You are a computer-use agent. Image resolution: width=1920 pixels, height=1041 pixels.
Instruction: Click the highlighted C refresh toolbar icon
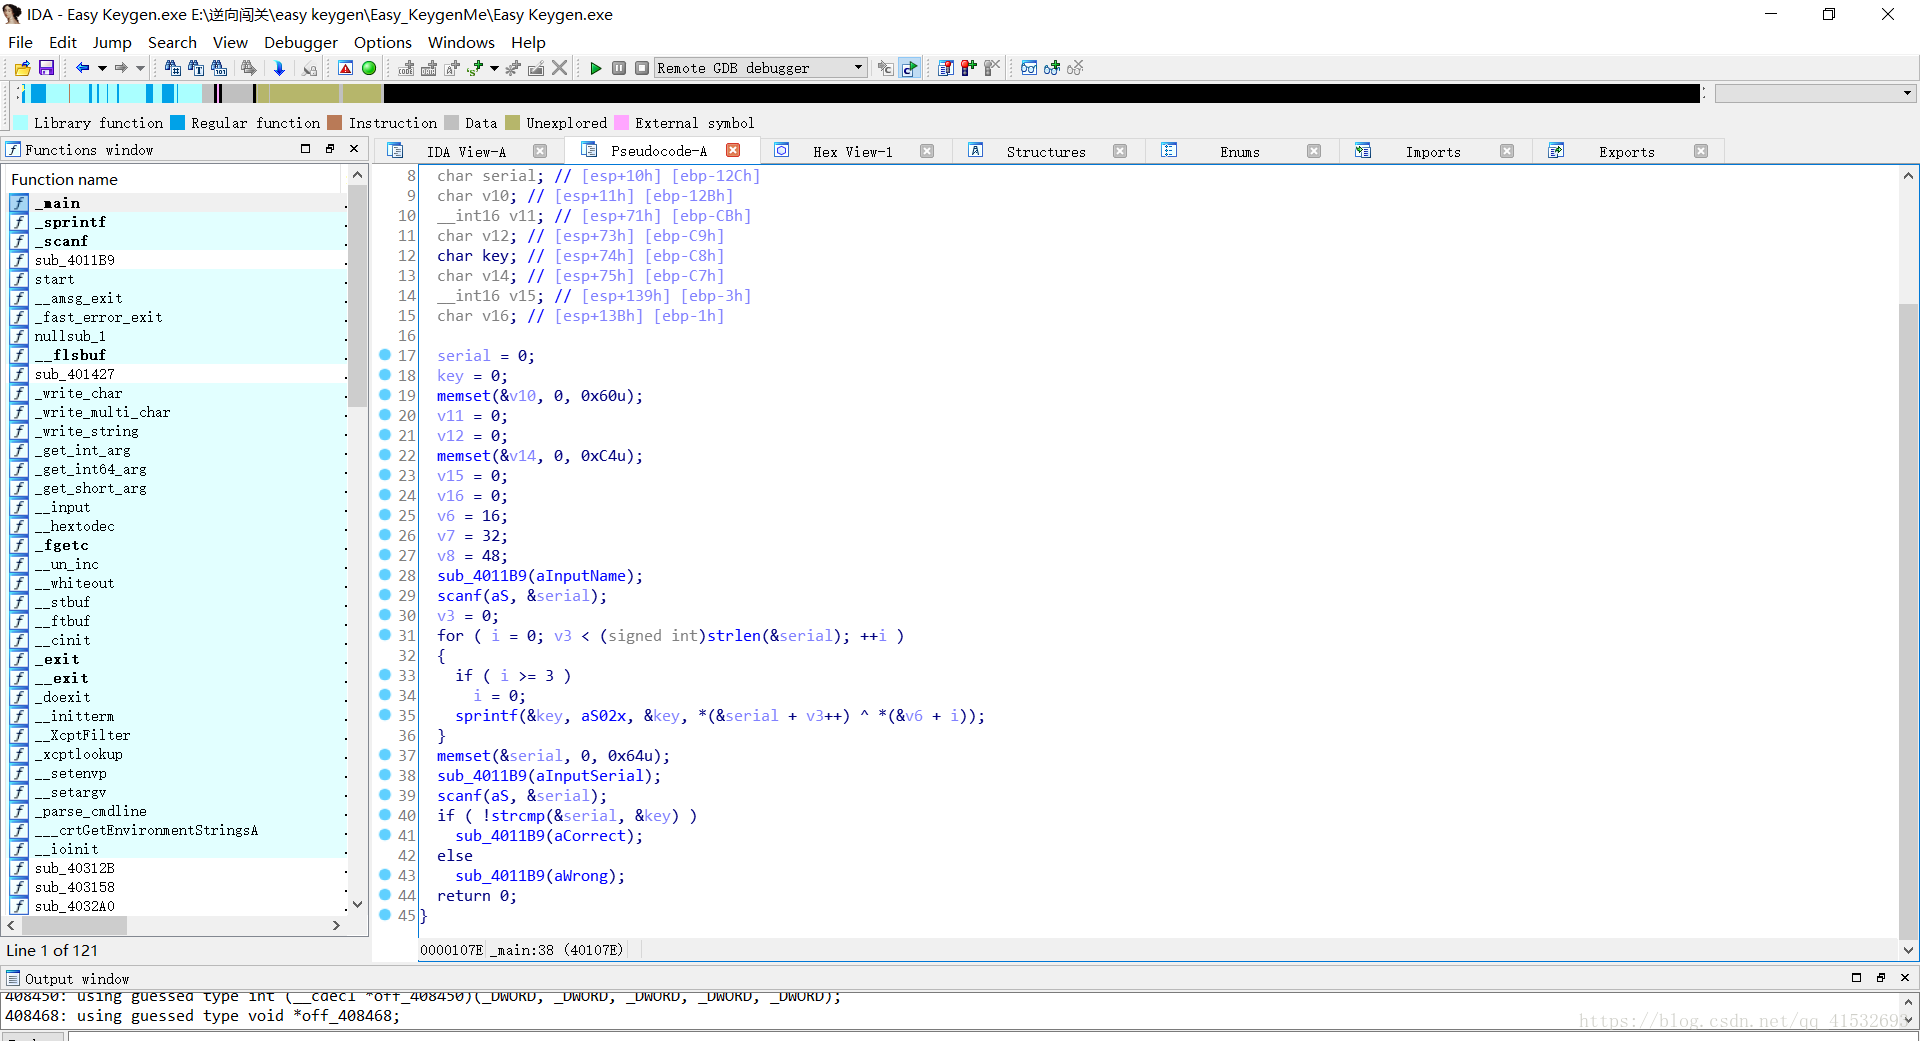909,68
